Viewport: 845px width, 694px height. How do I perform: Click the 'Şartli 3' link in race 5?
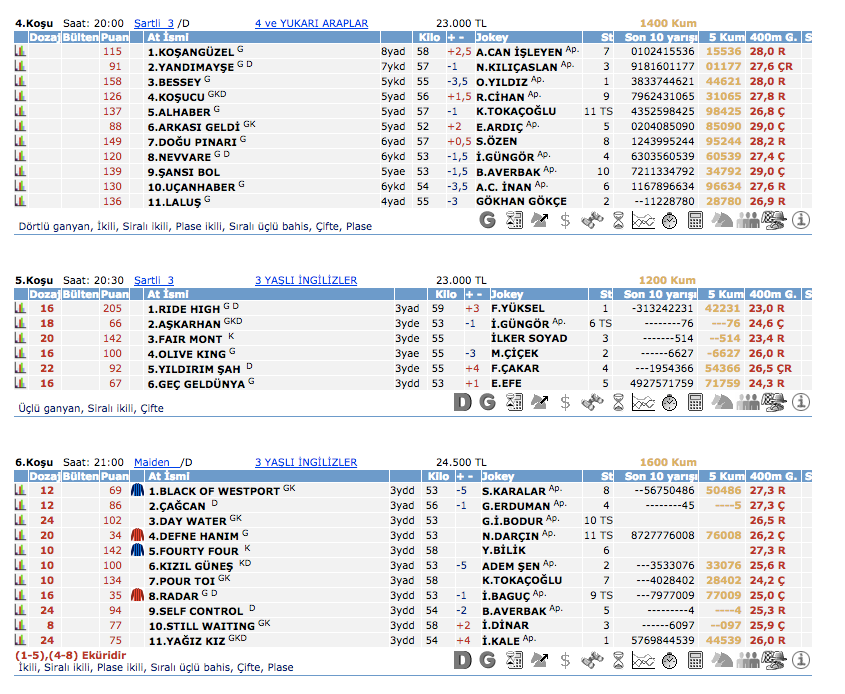pos(153,280)
